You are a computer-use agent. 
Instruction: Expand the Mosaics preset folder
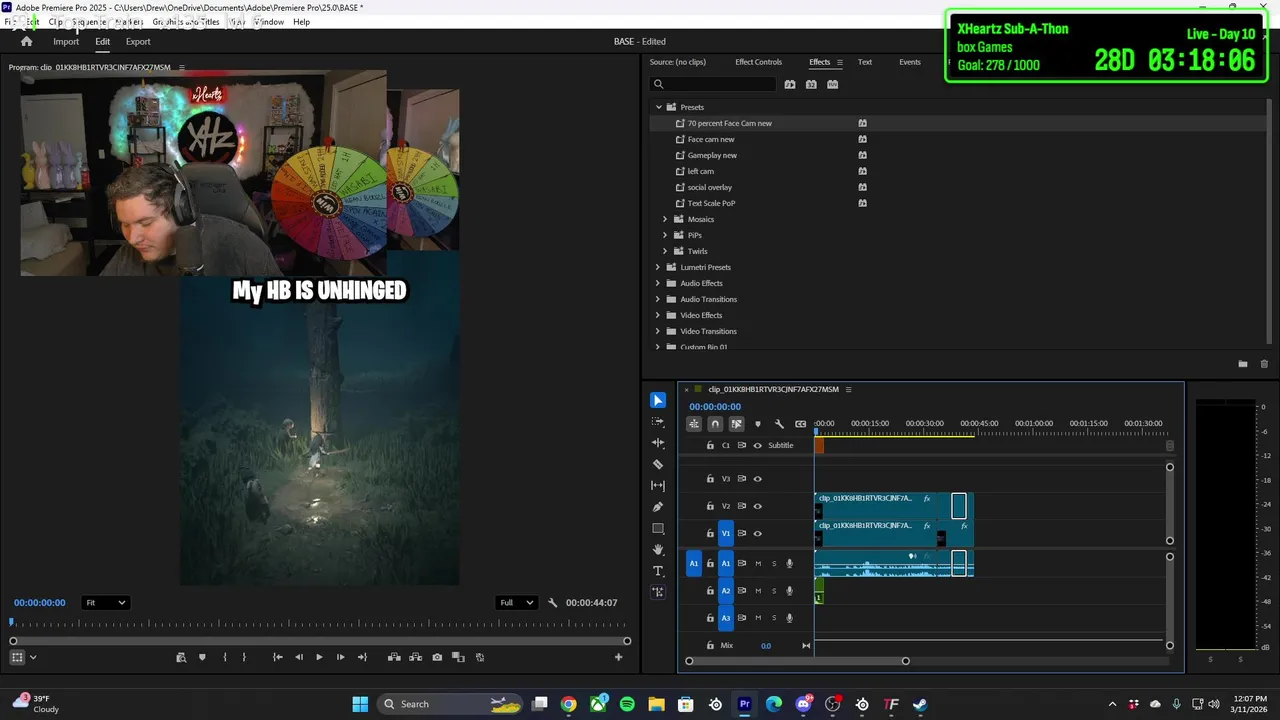point(665,219)
